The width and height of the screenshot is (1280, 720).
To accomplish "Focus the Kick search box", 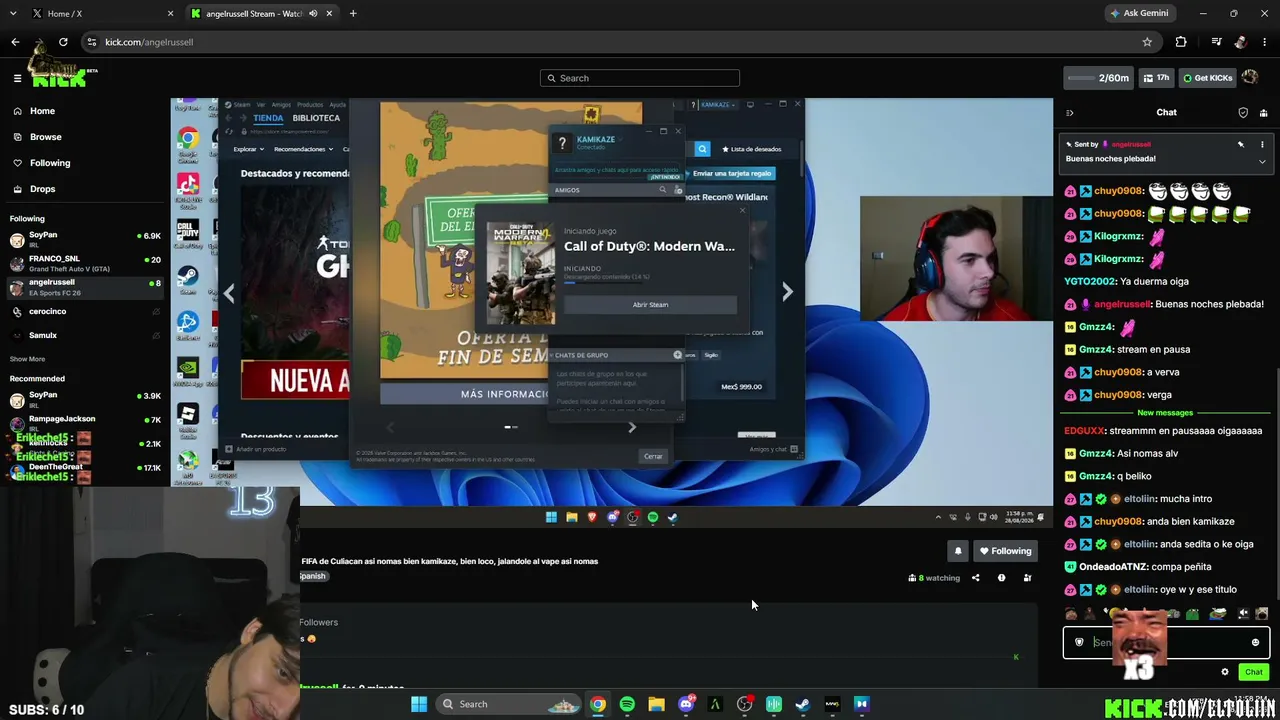I will click(x=640, y=78).
